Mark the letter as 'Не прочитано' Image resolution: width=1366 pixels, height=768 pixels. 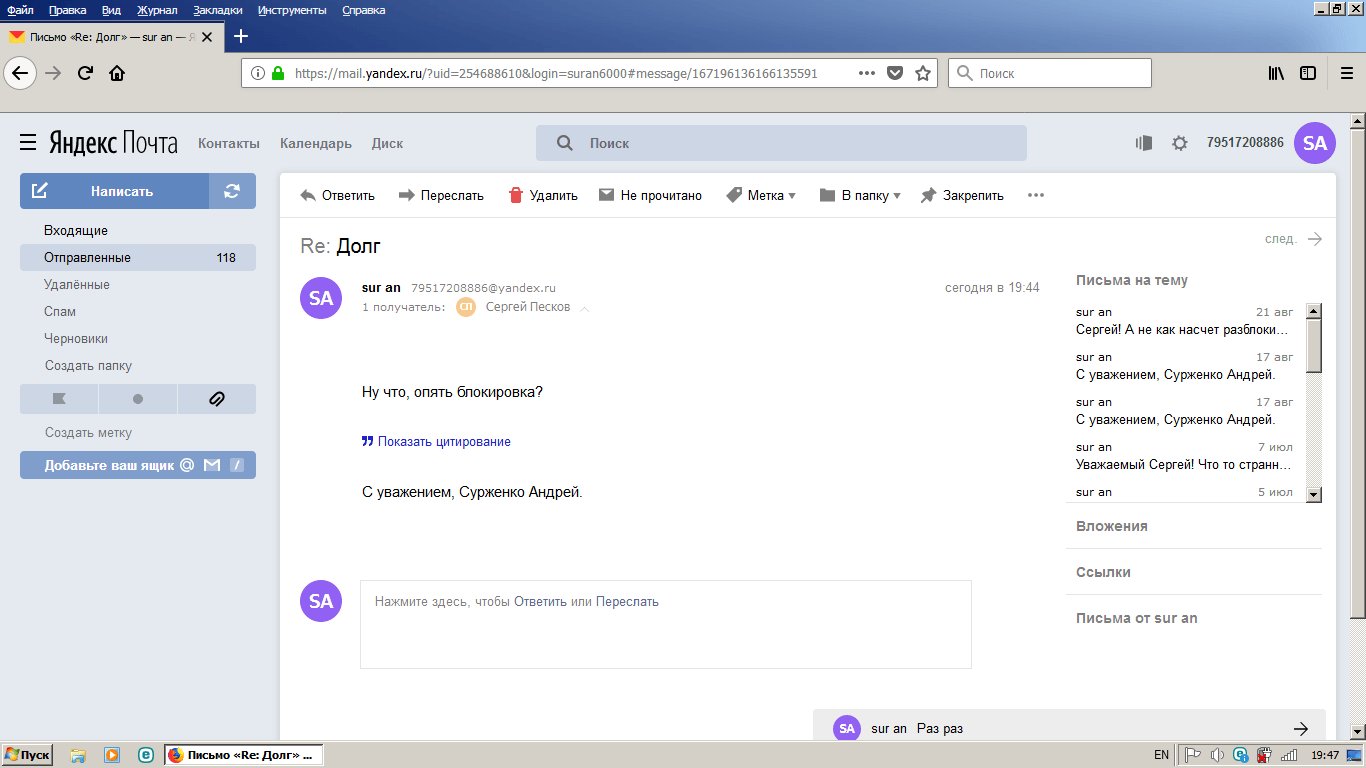650,195
